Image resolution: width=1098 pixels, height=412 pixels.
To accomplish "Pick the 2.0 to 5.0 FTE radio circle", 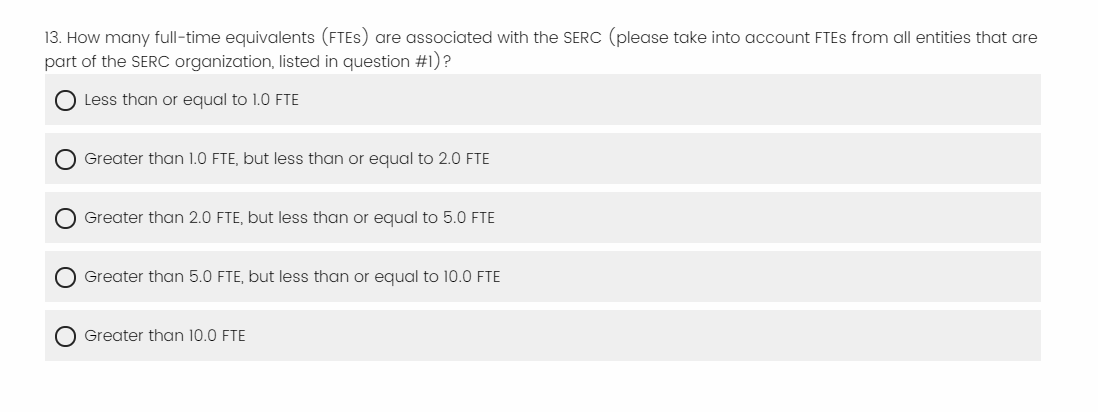I will (67, 218).
